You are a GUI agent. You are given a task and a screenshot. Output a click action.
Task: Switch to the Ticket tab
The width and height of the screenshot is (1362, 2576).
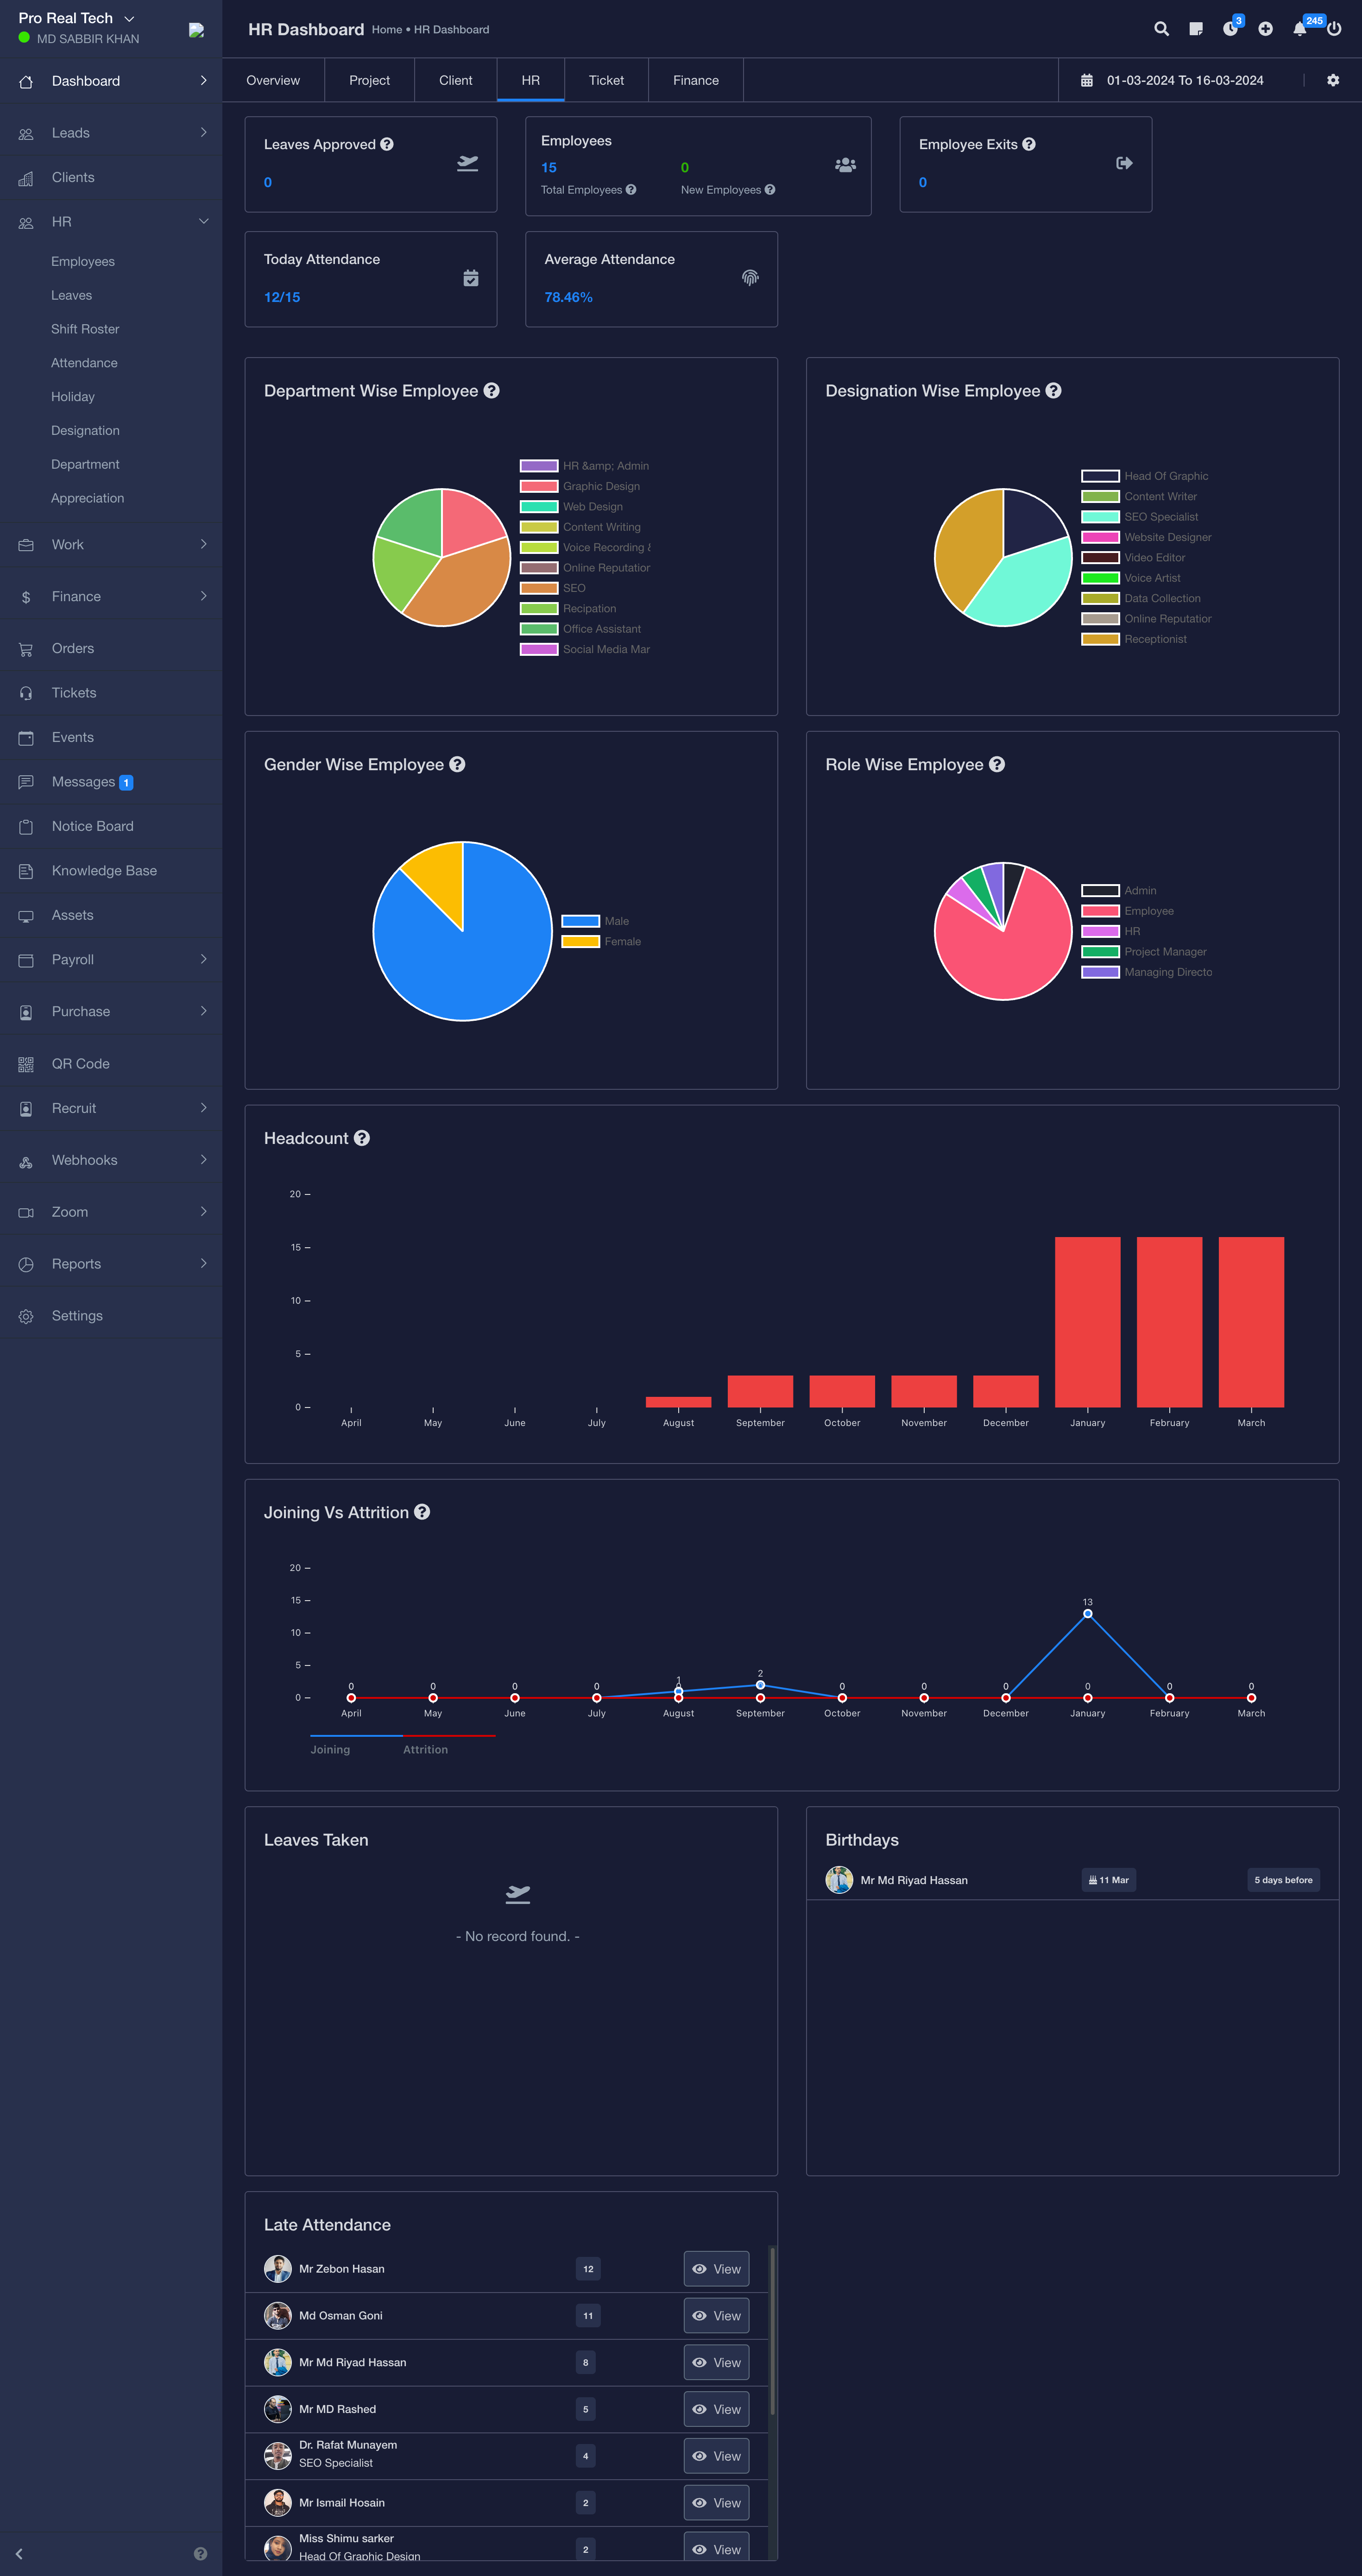[606, 80]
